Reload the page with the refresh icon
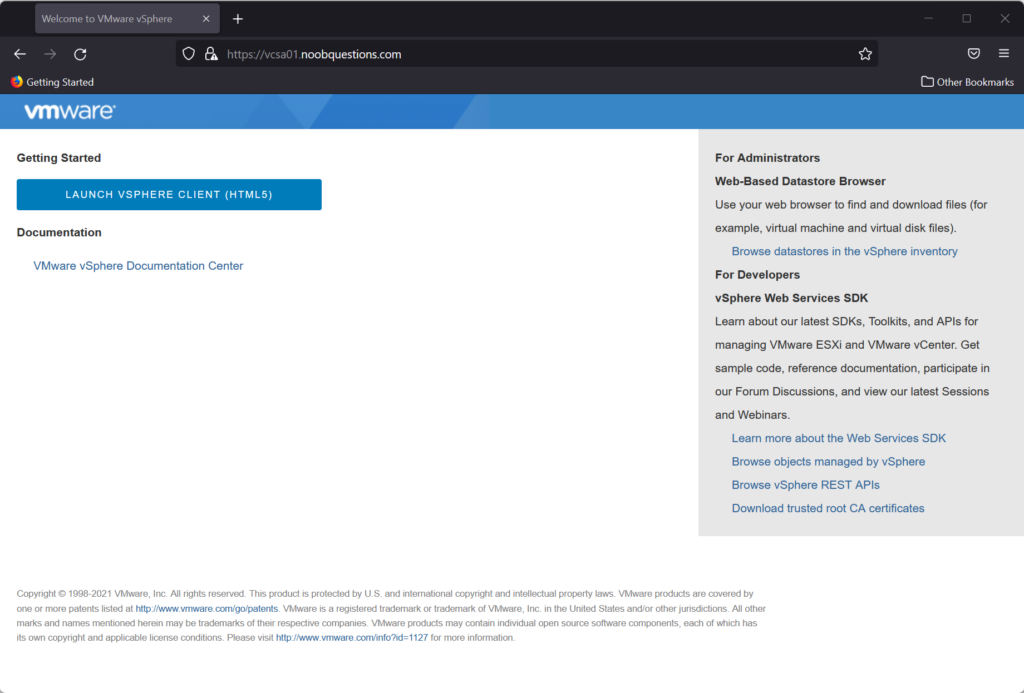Screen dimensions: 1024x693 (80, 54)
